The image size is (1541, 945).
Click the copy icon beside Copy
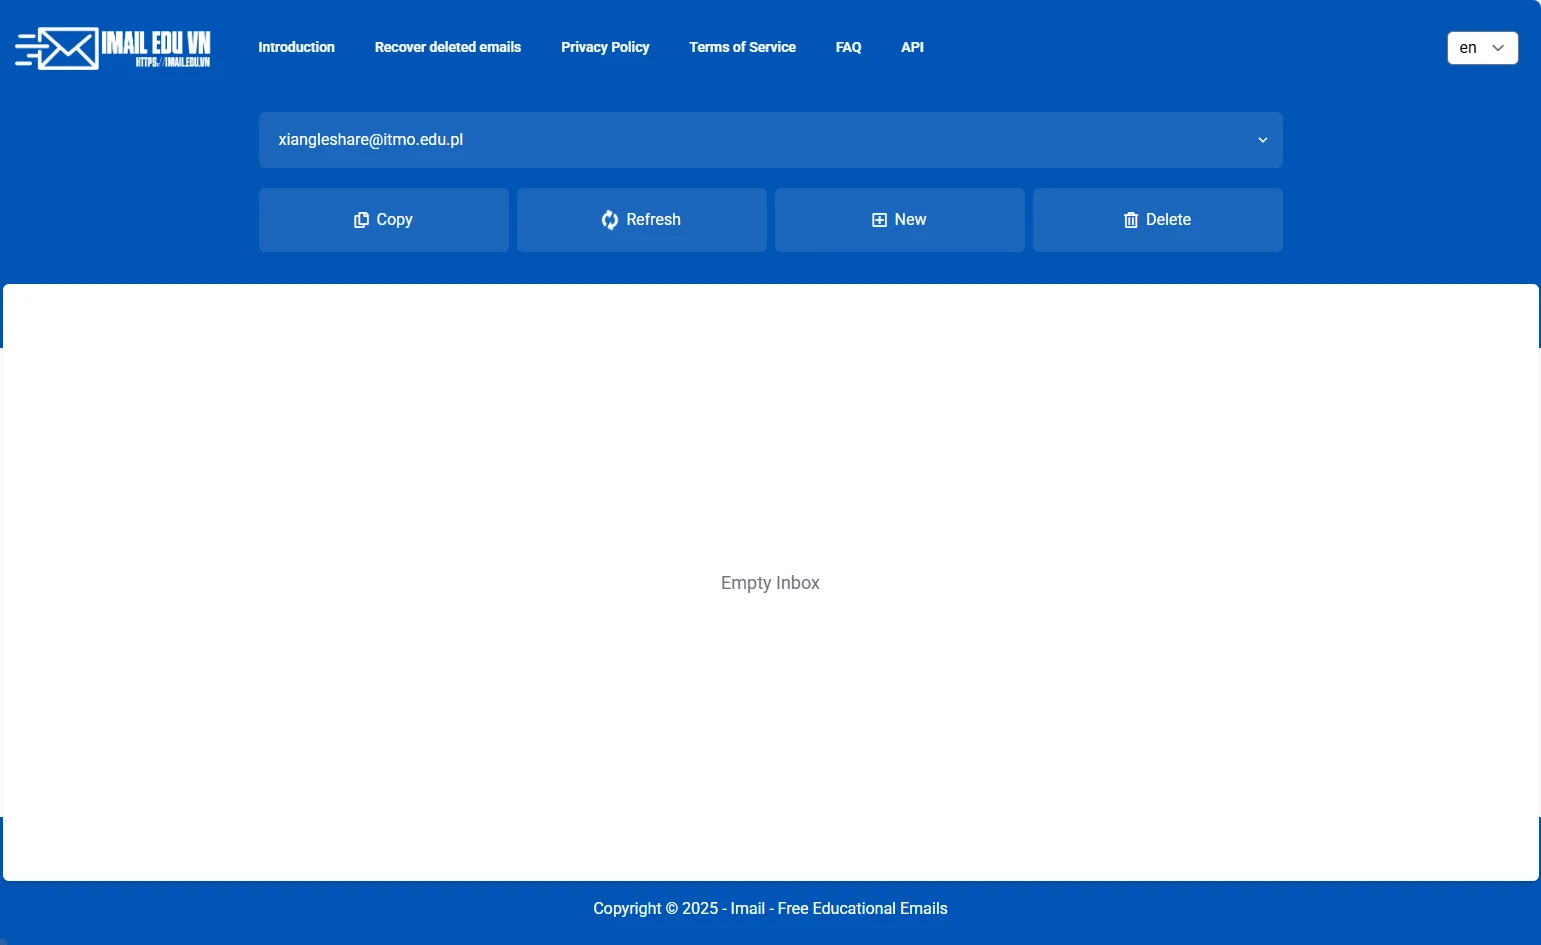(361, 220)
